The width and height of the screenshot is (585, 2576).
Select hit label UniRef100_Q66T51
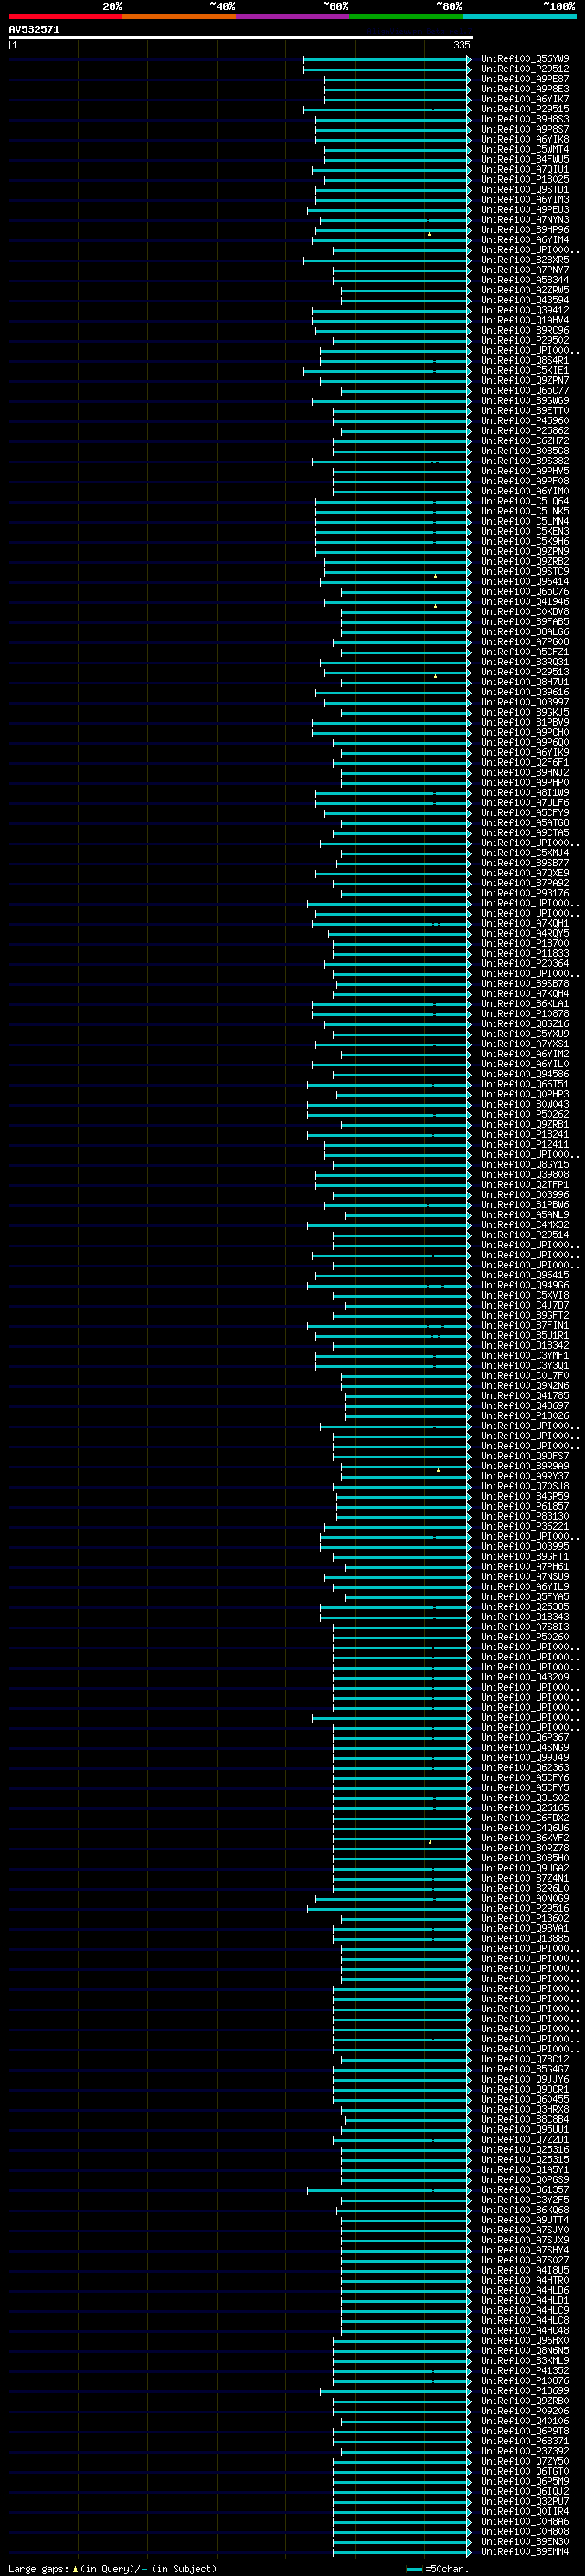(525, 1083)
